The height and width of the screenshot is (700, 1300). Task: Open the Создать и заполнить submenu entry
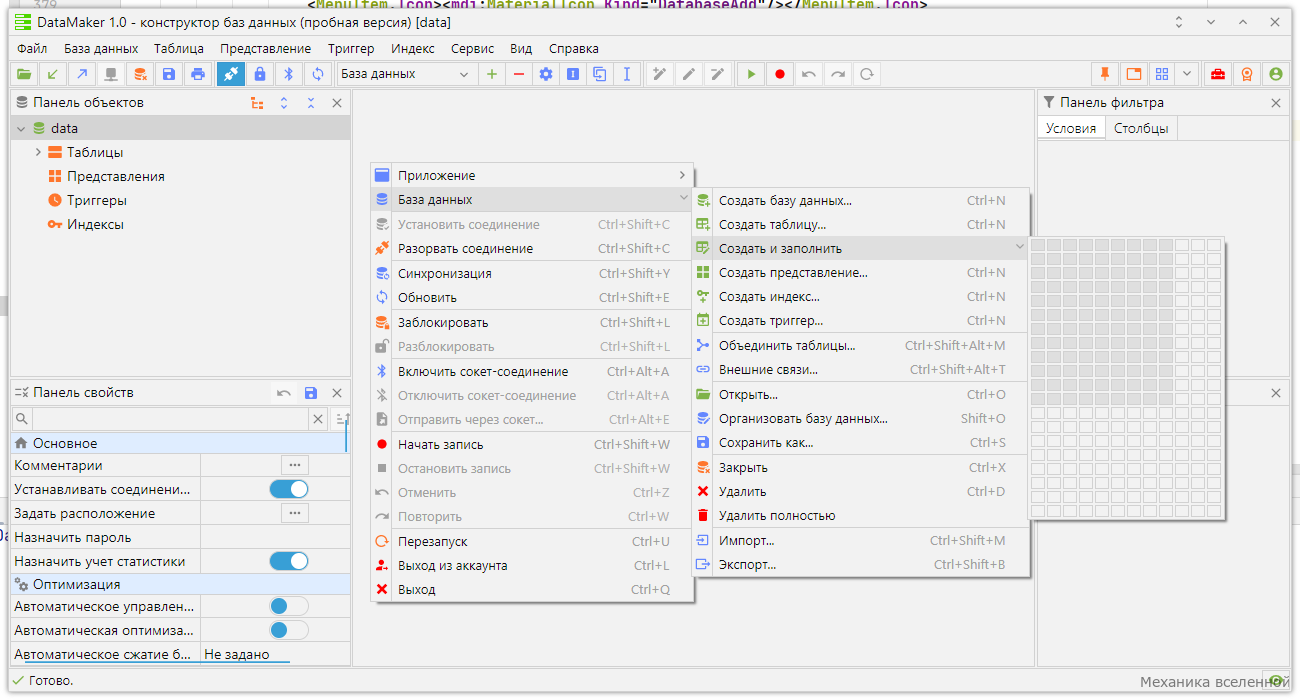(860, 248)
